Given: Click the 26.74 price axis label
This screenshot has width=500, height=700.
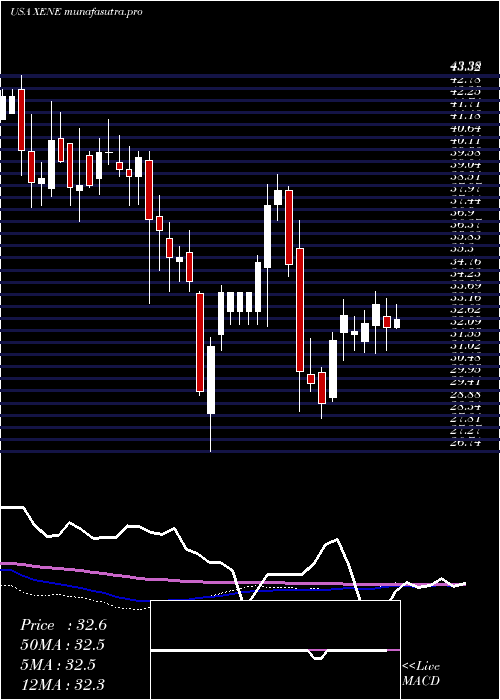Looking at the screenshot, I should [466, 442].
